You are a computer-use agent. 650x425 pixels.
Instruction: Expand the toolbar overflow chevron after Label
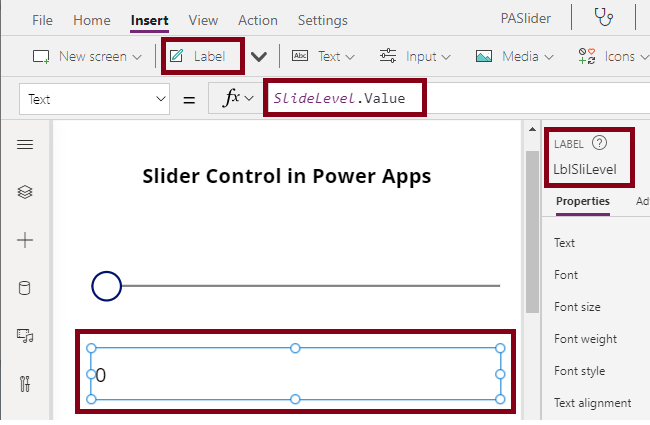coord(259,56)
